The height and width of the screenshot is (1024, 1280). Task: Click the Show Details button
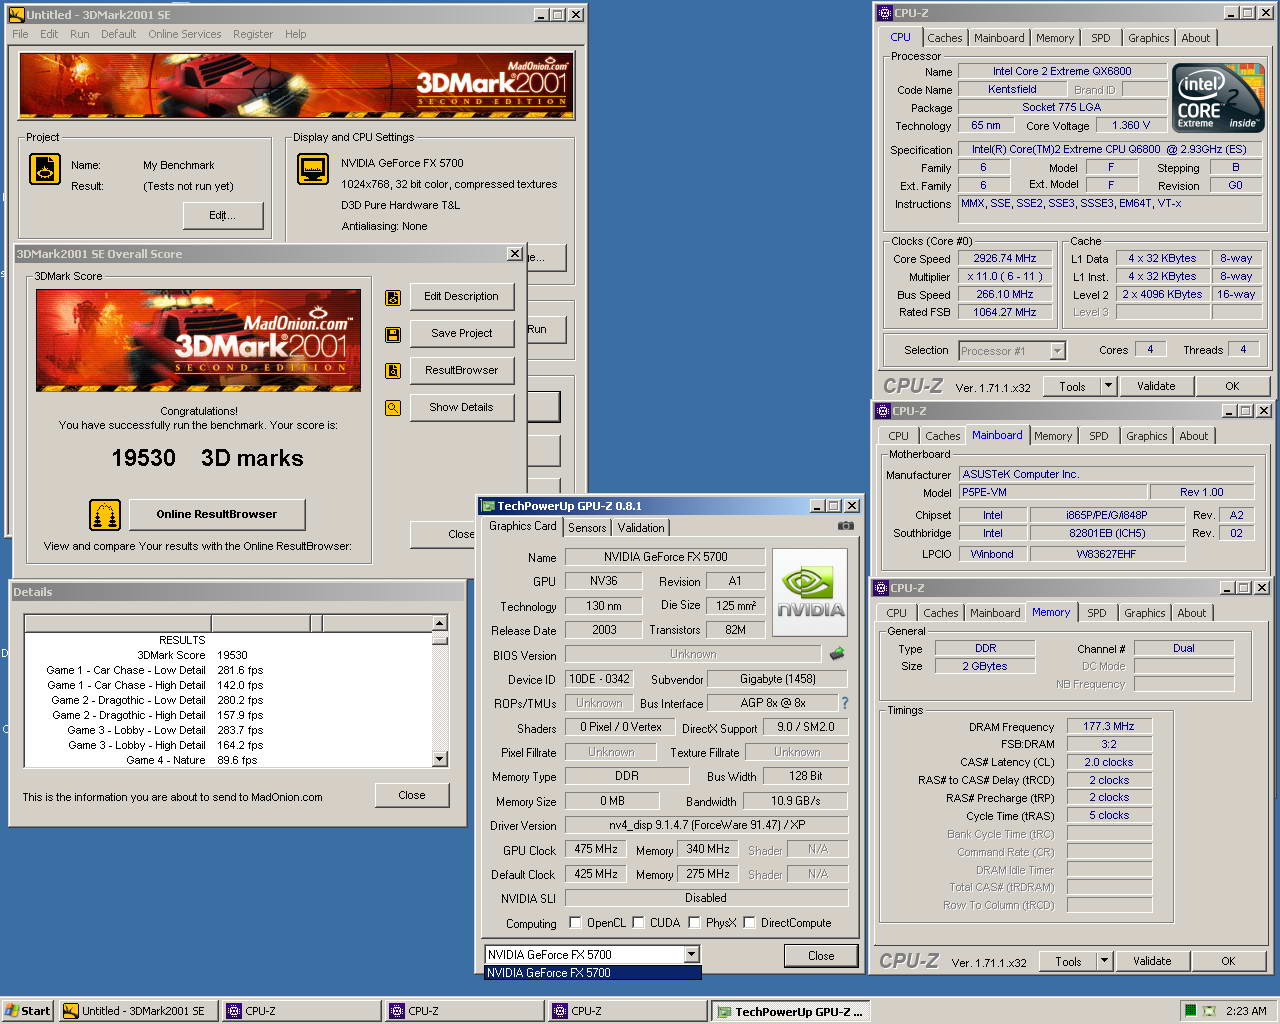[461, 408]
